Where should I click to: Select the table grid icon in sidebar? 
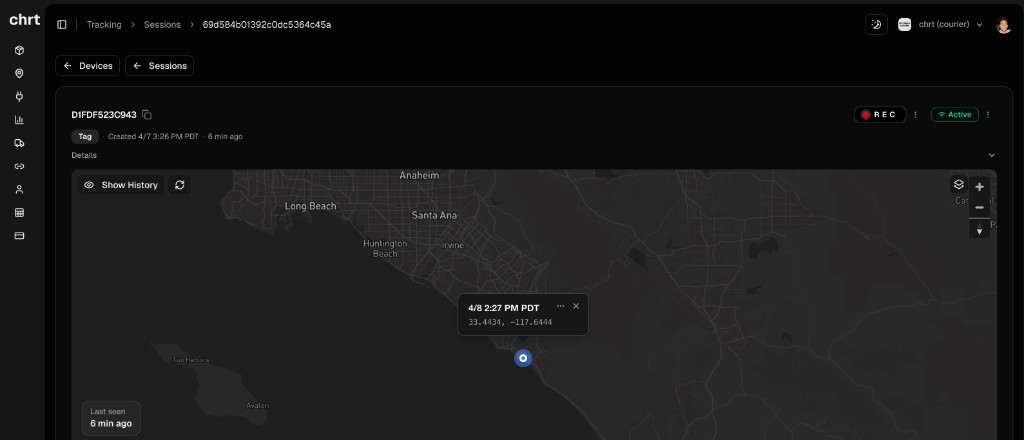(x=20, y=213)
